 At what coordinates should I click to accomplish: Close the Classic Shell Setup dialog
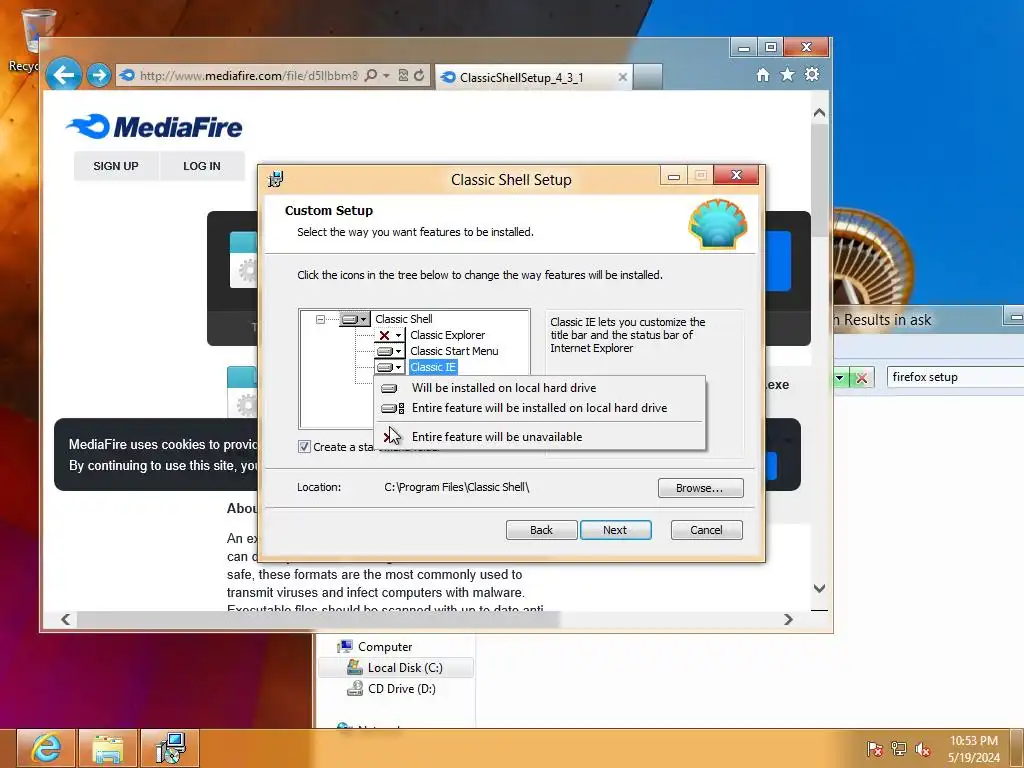(x=736, y=175)
